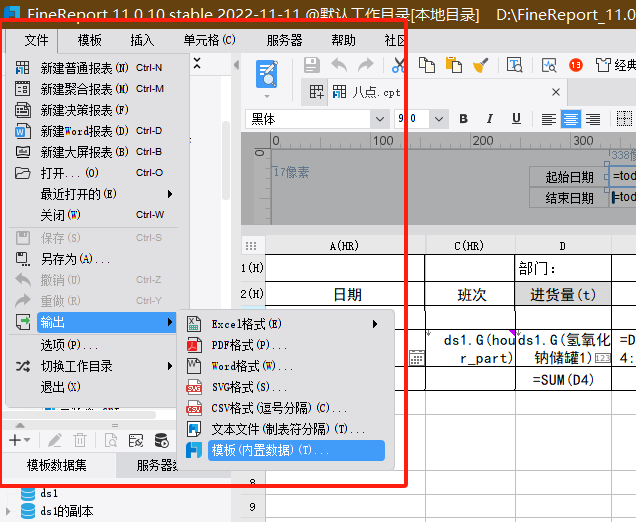The height and width of the screenshot is (522, 636).
Task: Align cell text center
Action: [571, 119]
